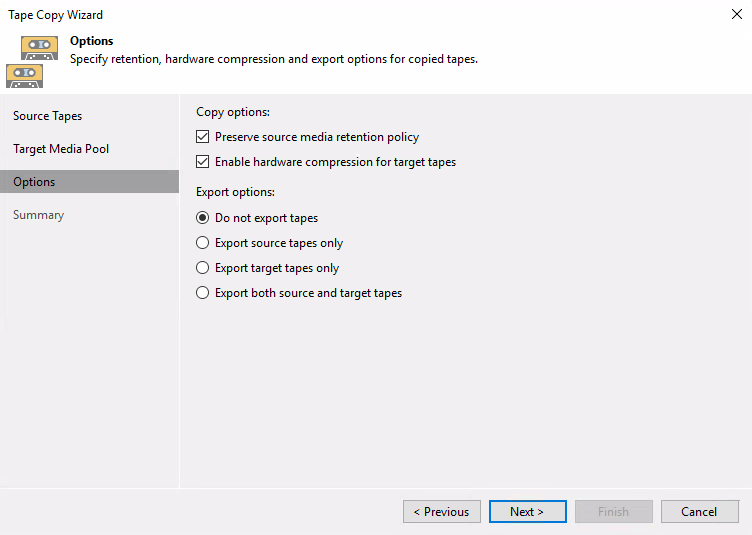
Task: Open the Target Media Pool step
Action: click(61, 149)
